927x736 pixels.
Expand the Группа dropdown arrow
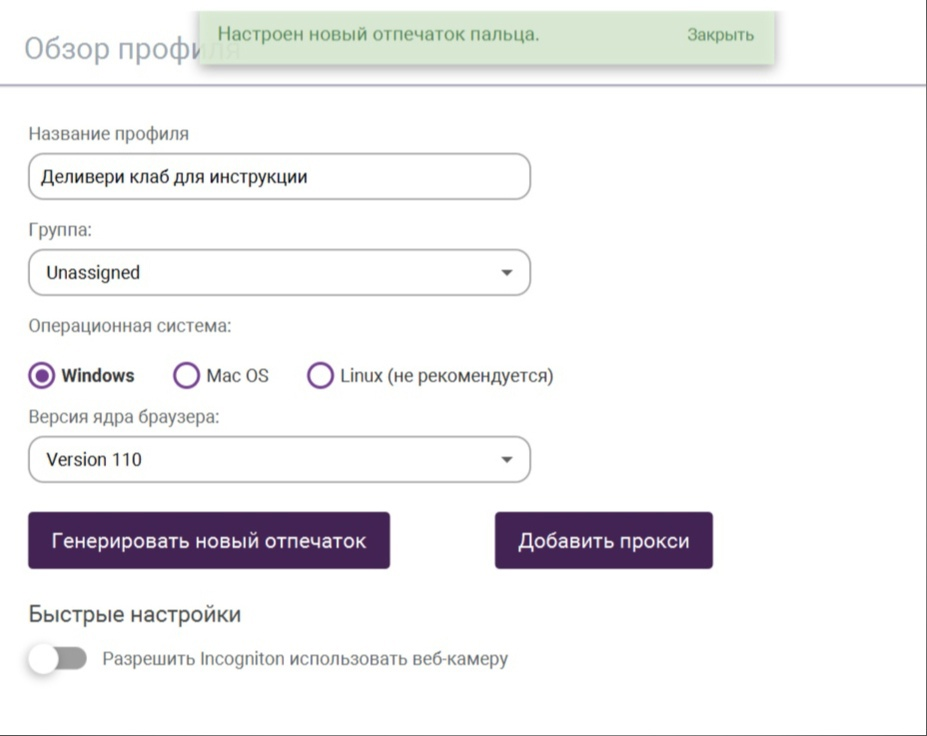pos(507,273)
